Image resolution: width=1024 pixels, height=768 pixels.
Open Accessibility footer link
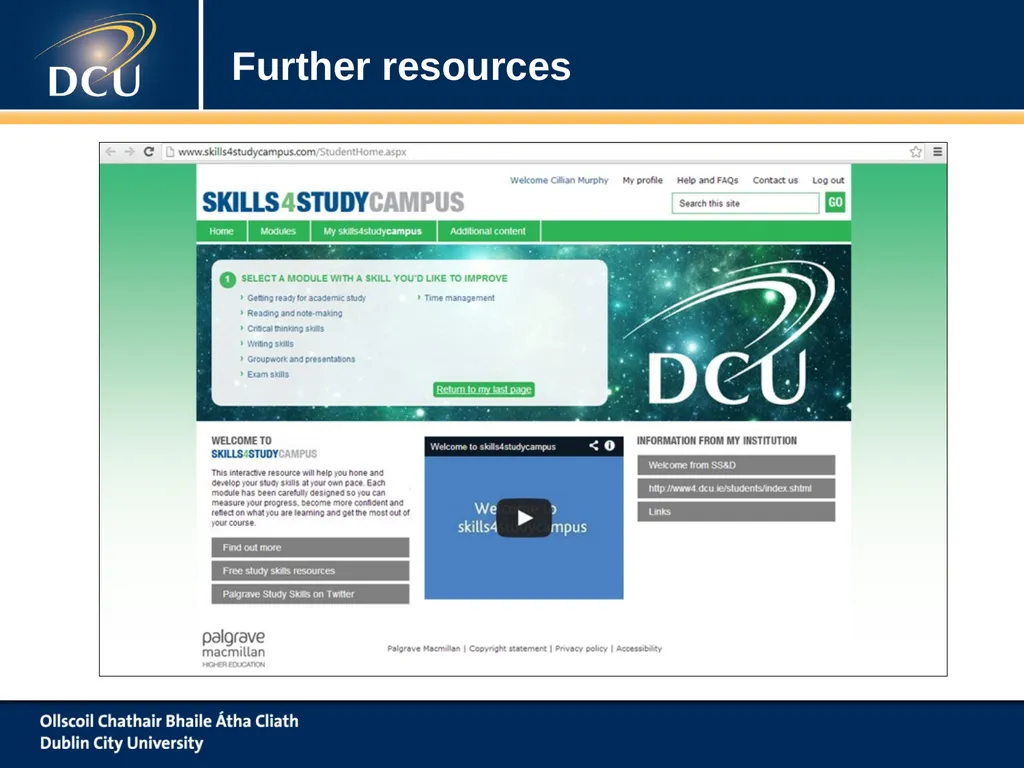click(x=639, y=648)
